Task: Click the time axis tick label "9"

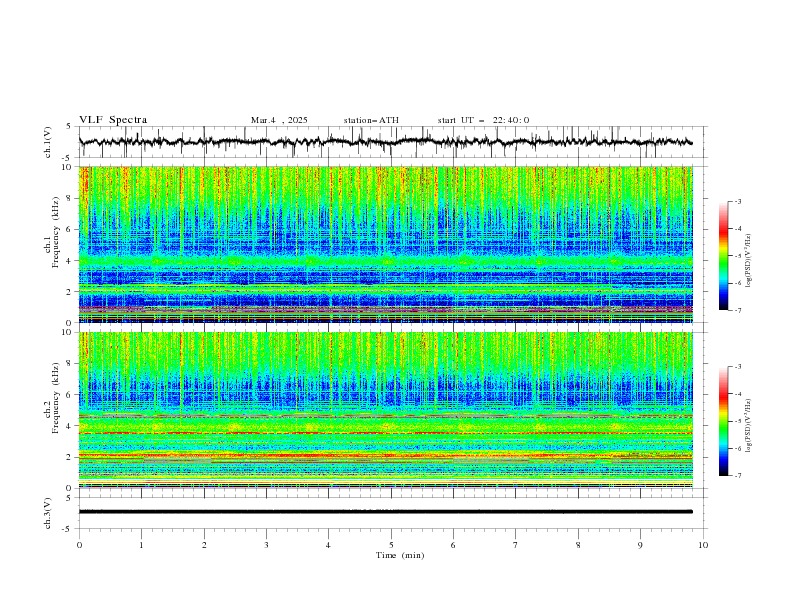Action: [x=640, y=545]
